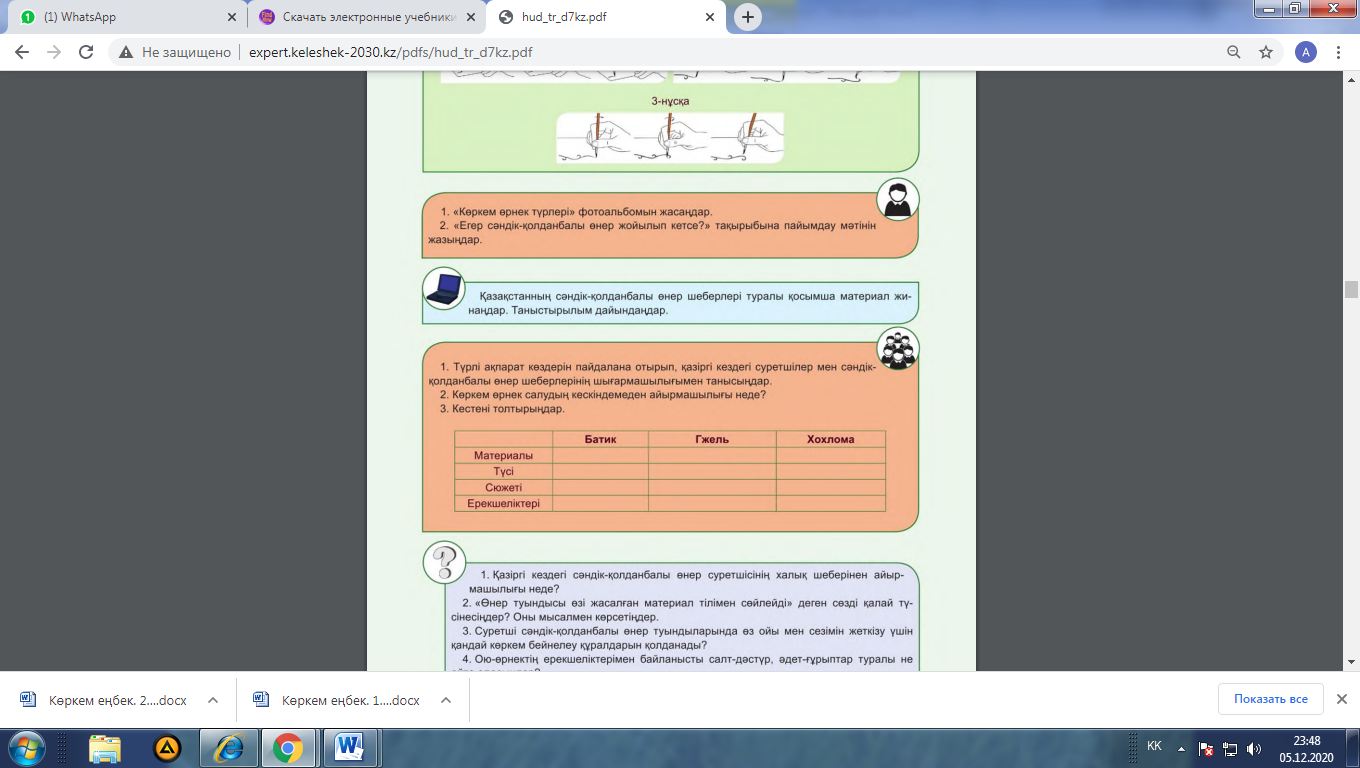Launch the AIMP player from taskbar
The image size is (1360, 768).
pos(167,748)
